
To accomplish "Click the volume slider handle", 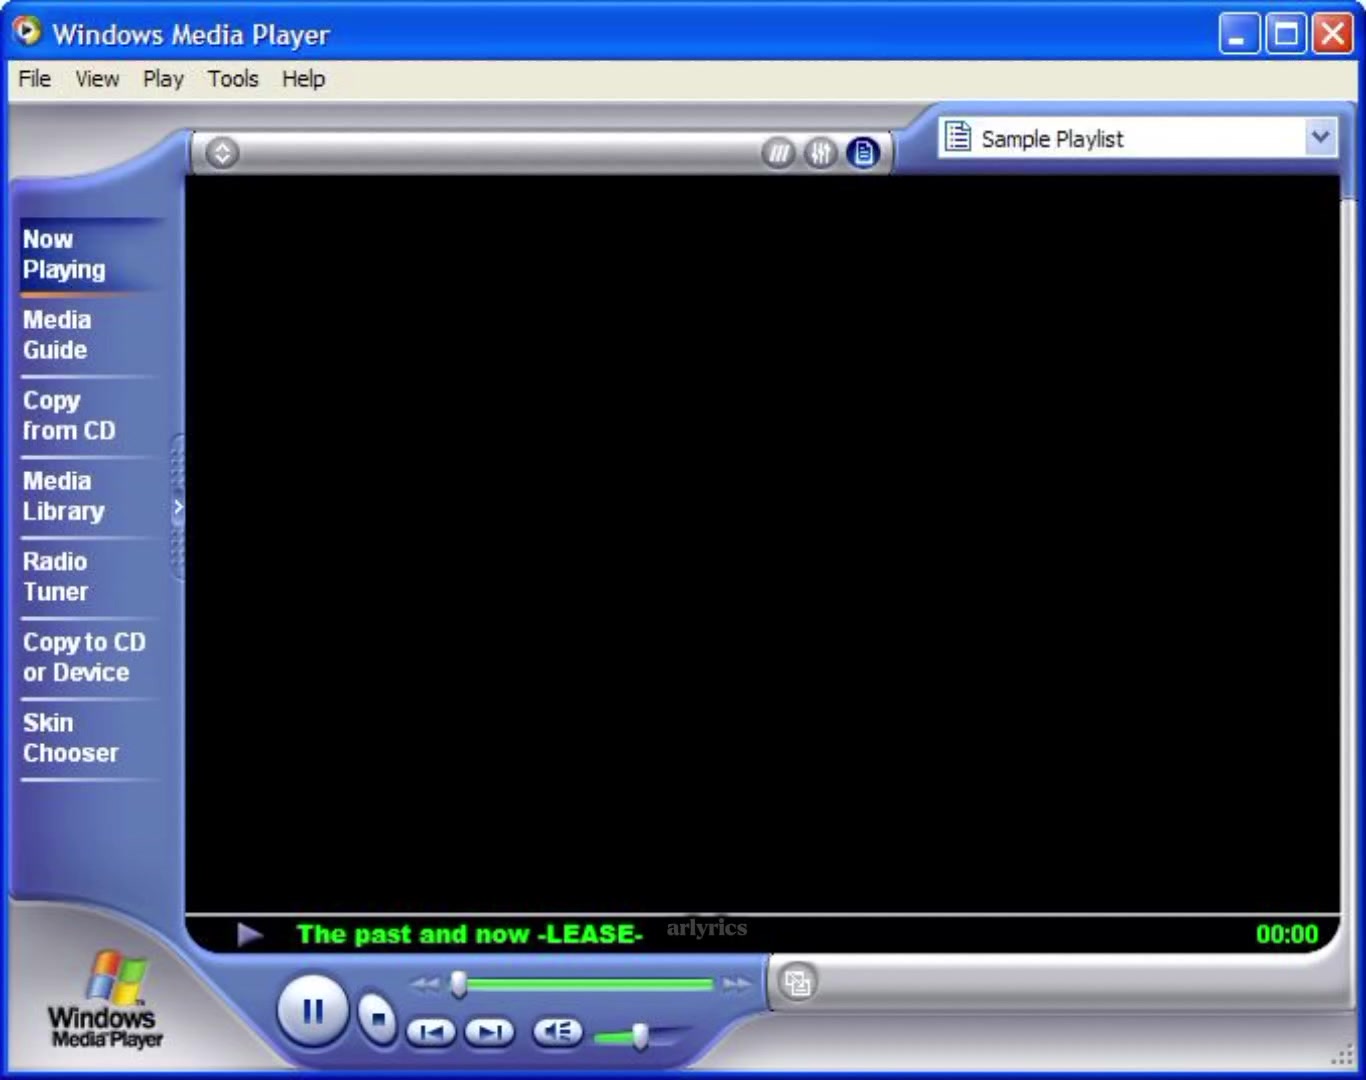I will (640, 1037).
